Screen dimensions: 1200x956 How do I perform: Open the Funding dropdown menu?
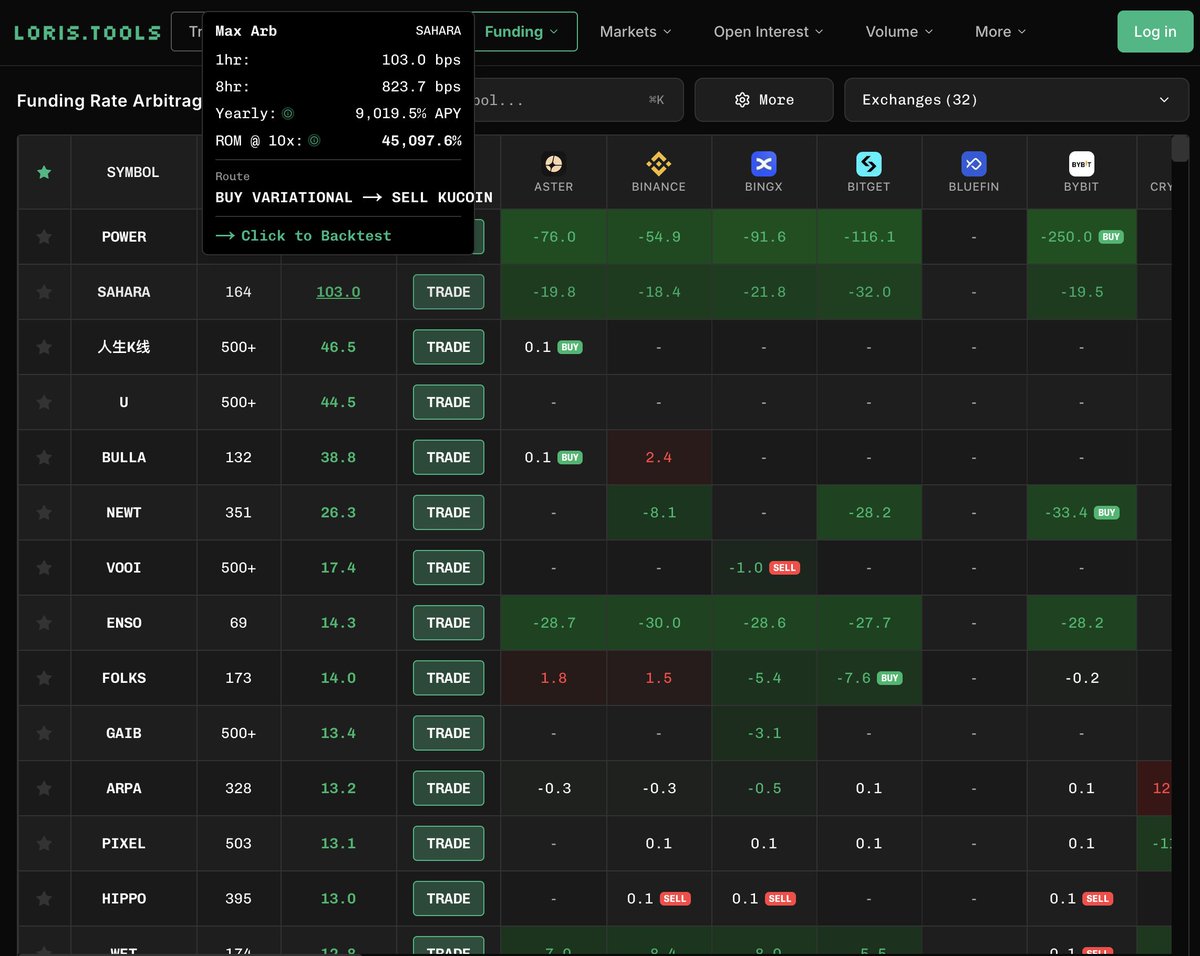(x=524, y=32)
